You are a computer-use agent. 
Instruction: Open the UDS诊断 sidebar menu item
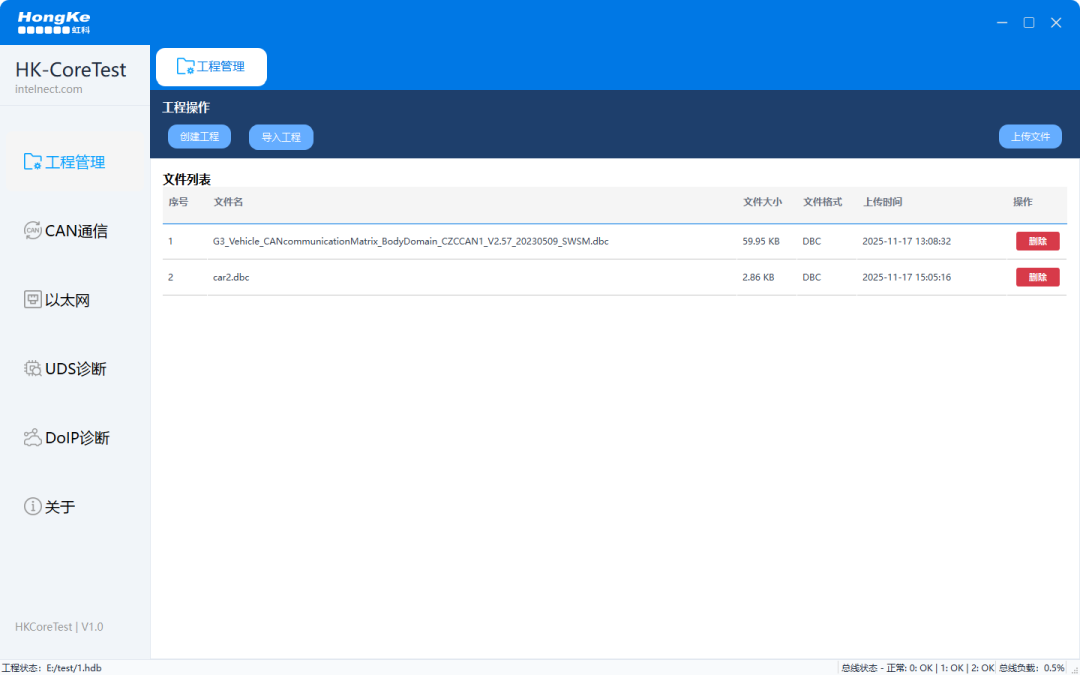(75, 368)
